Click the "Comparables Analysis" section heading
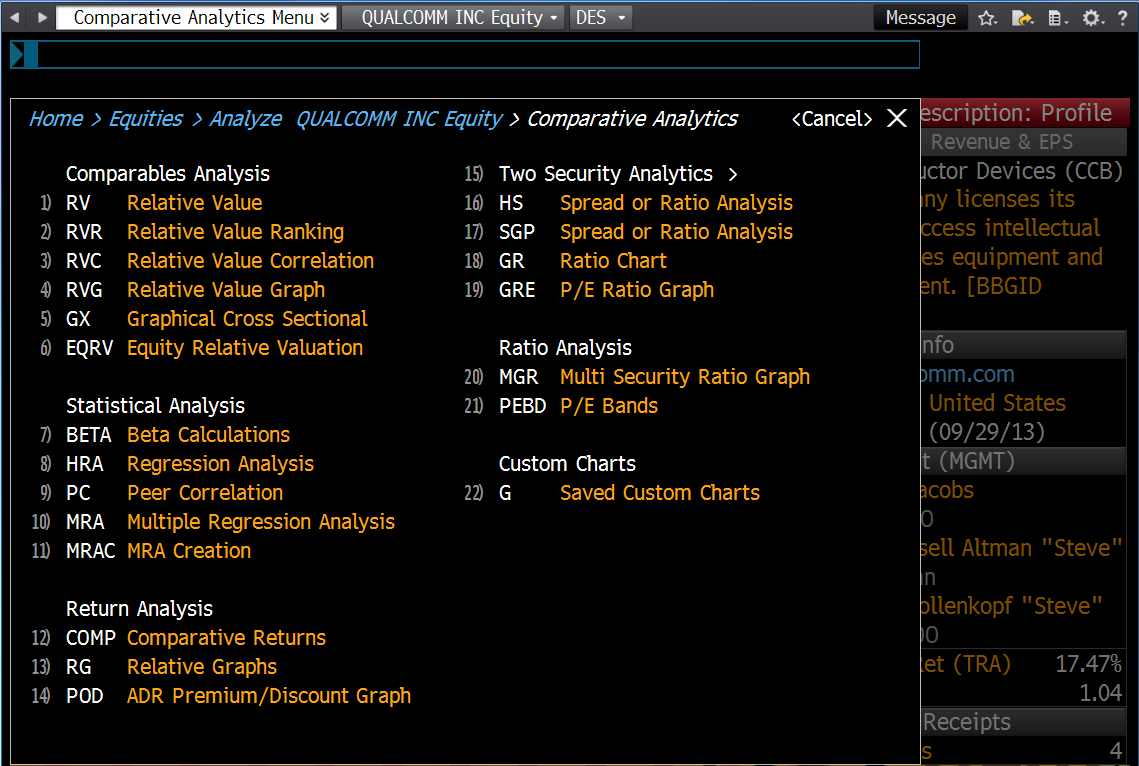Viewport: 1139px width, 766px height. click(x=168, y=174)
